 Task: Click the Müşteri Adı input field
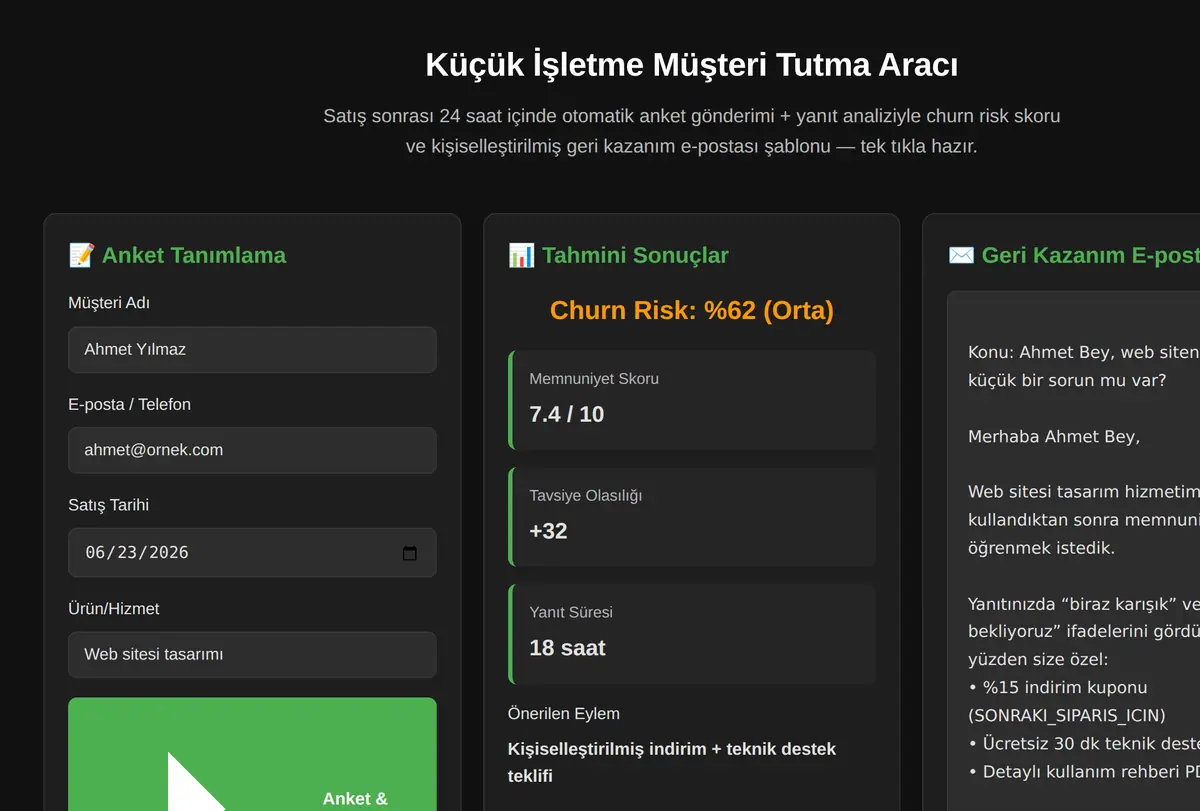tap(252, 350)
